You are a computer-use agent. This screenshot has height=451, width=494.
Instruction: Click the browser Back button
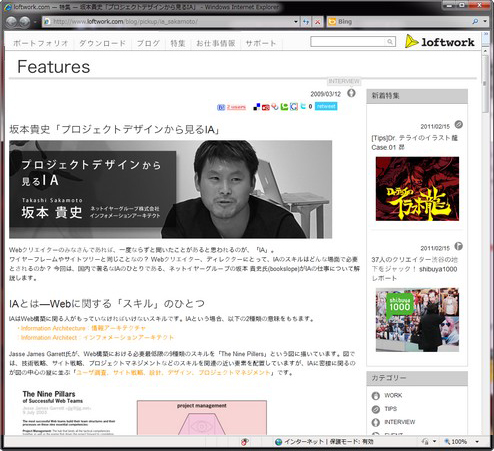pyautogui.click(x=12, y=22)
